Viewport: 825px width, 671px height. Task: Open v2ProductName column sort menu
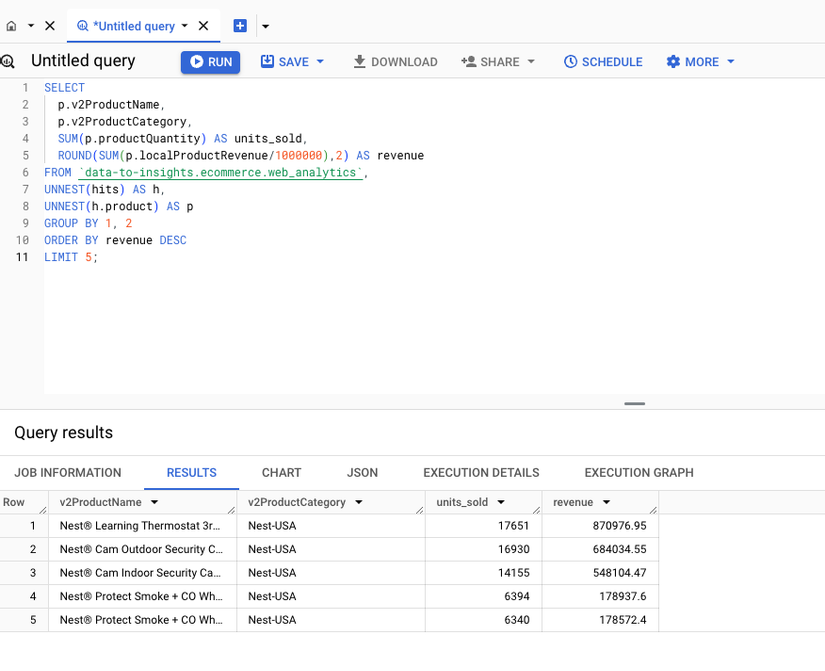(155, 502)
